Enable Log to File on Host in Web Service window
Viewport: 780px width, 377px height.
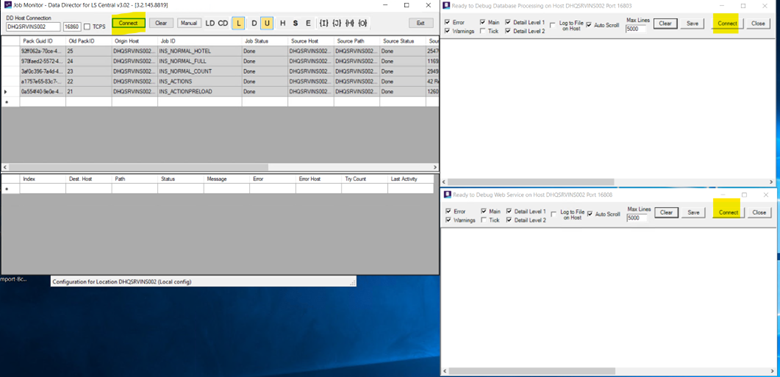click(x=554, y=214)
